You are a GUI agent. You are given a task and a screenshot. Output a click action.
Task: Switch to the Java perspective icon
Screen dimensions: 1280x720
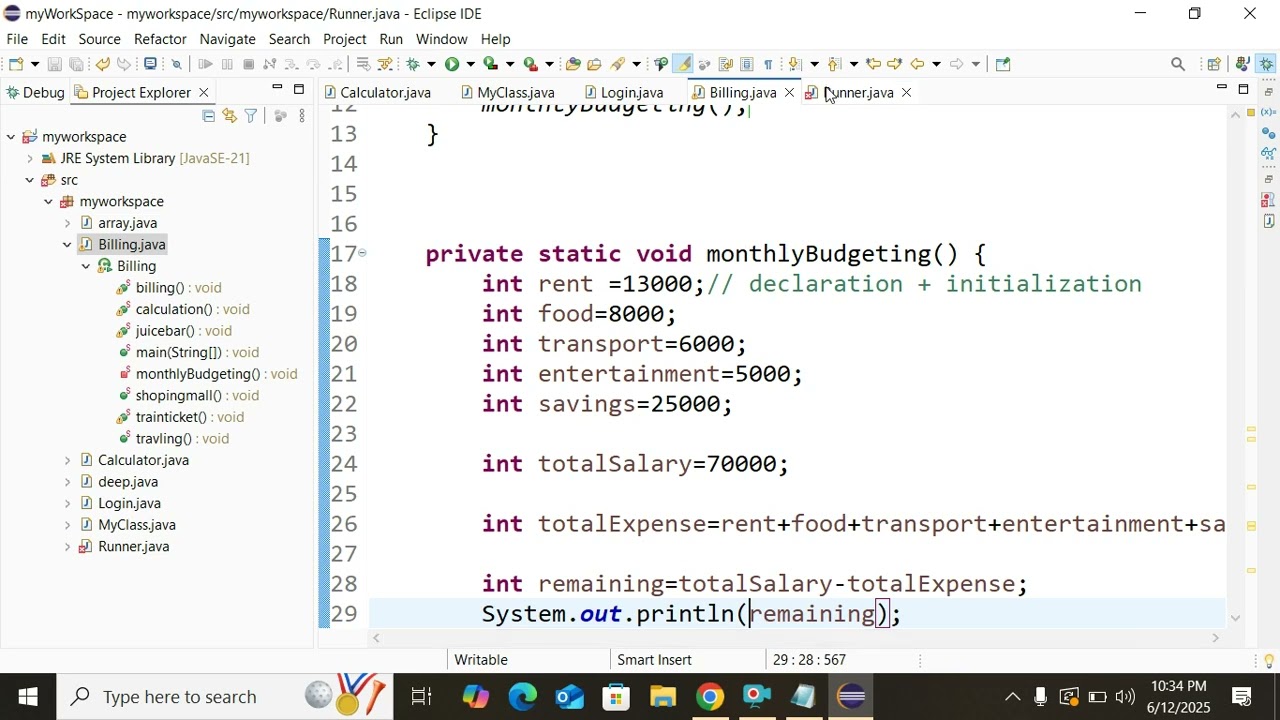coord(1241,64)
